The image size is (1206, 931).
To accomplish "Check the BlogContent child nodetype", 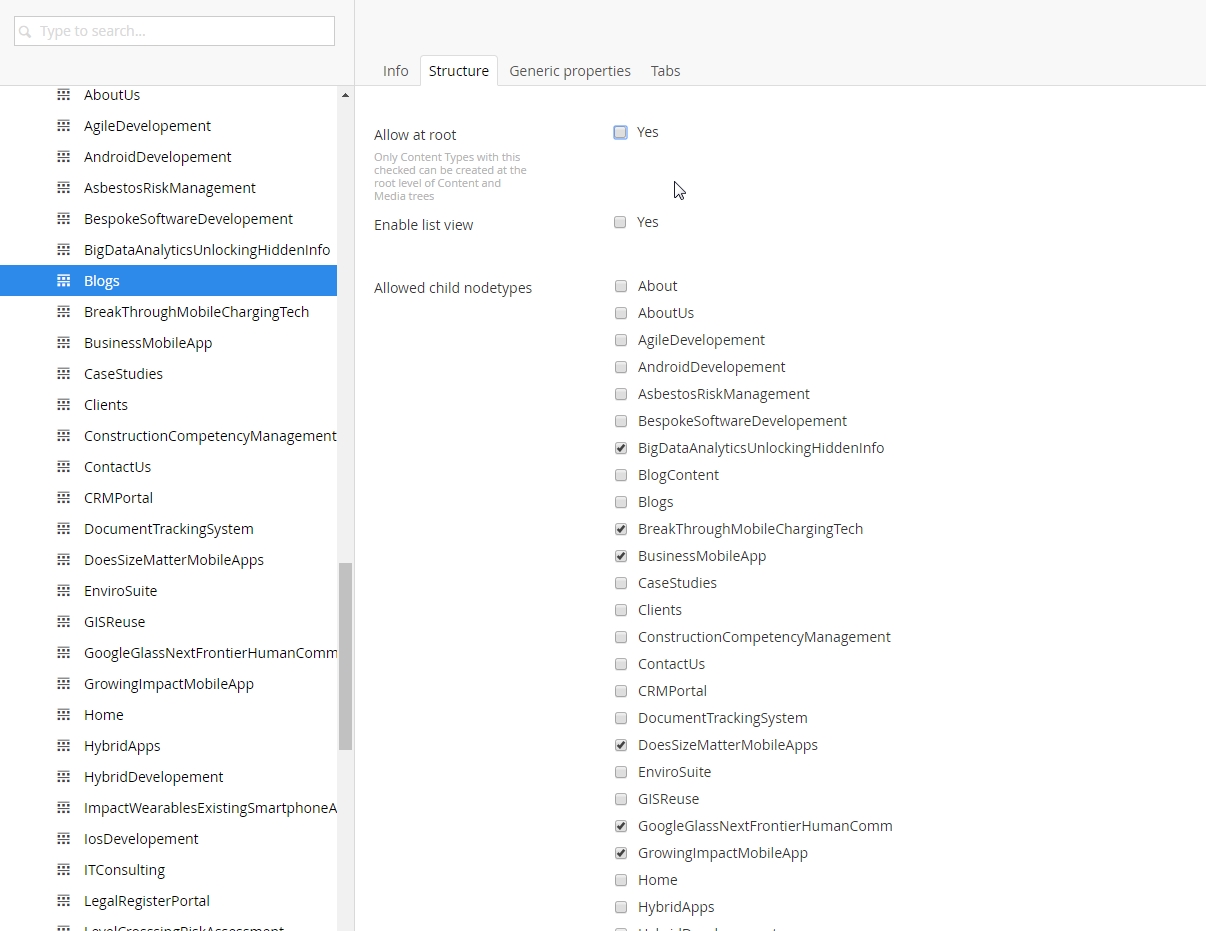I will click(621, 475).
